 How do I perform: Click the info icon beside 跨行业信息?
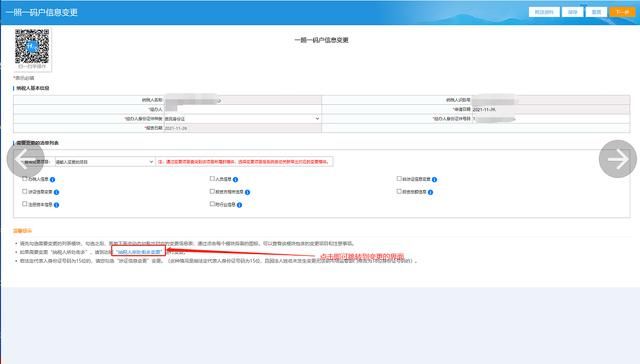[x=240, y=205]
